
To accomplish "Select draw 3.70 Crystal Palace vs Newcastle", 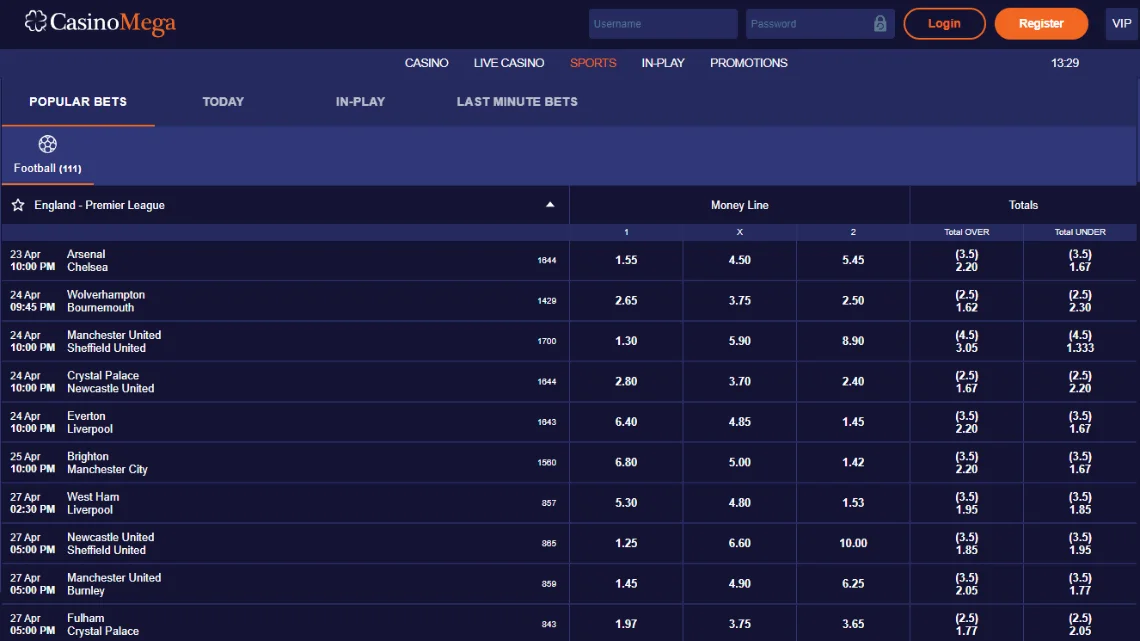I will pos(739,382).
